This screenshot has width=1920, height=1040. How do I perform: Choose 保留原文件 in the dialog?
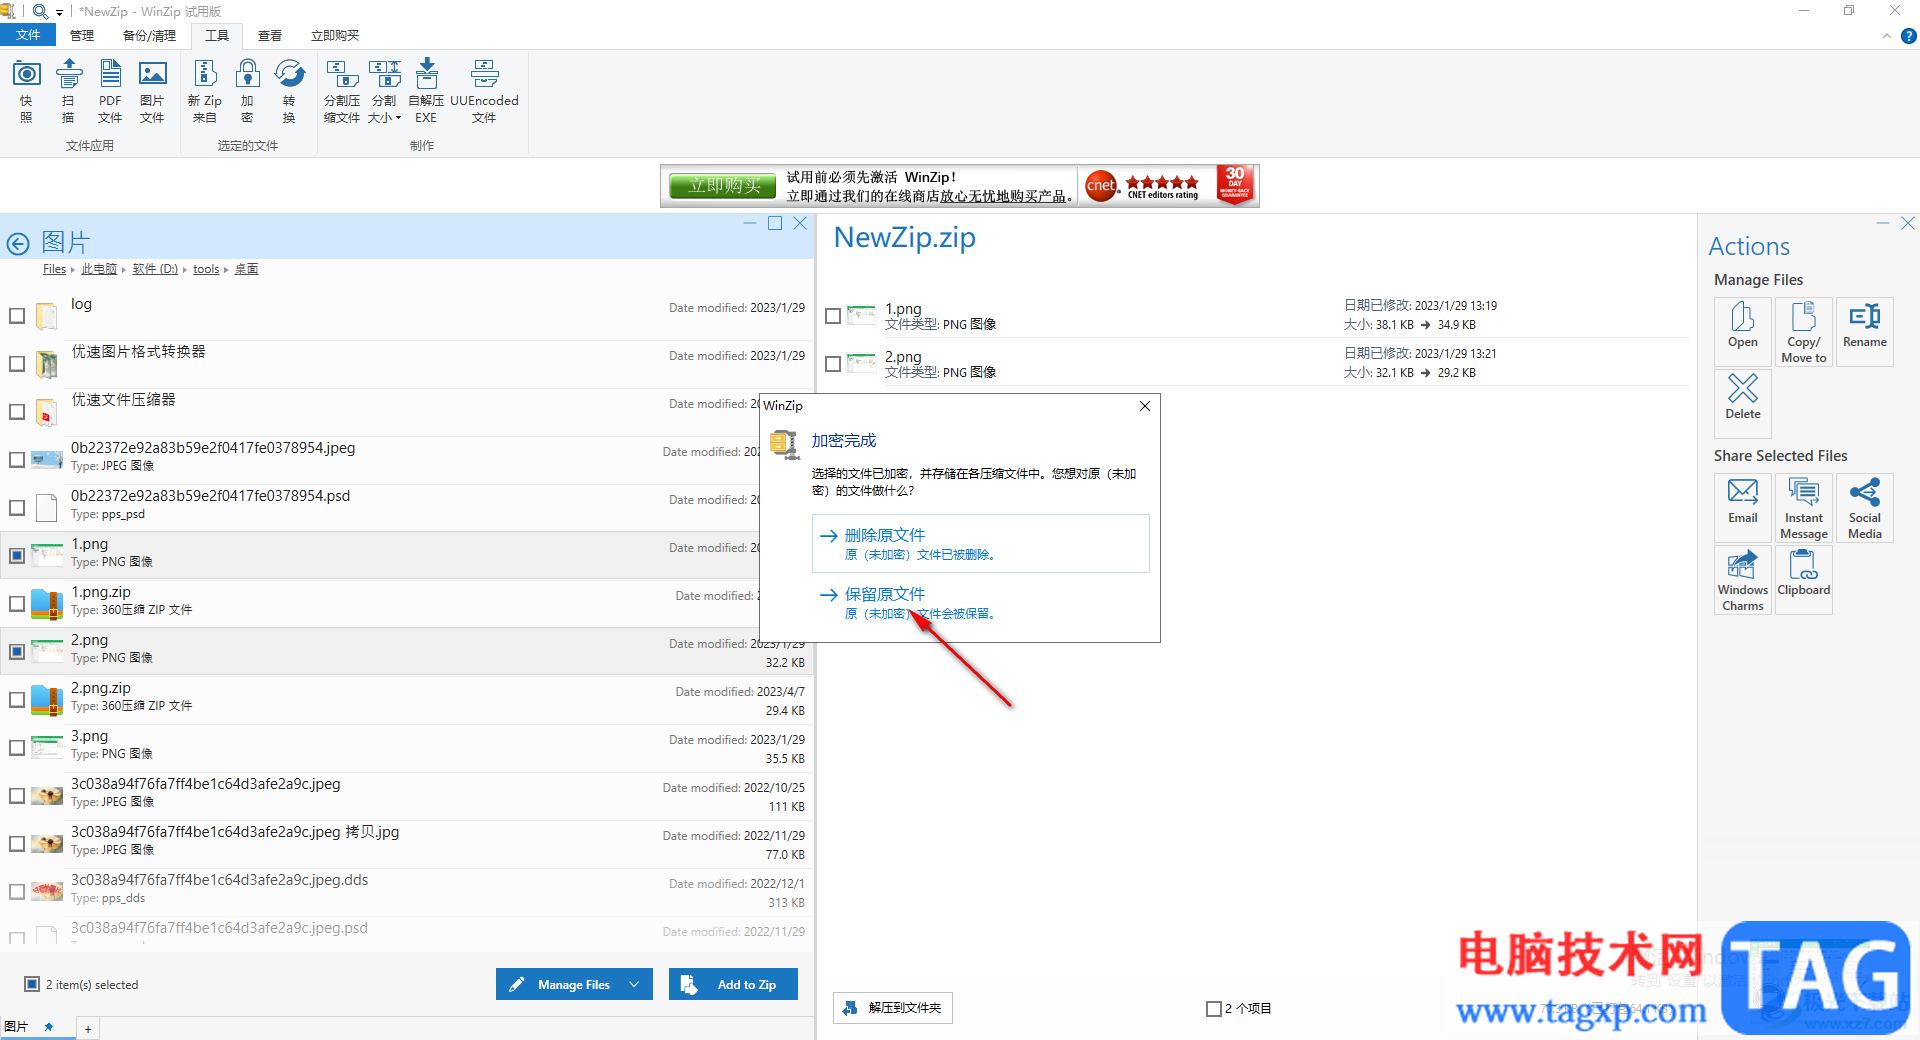click(x=980, y=603)
